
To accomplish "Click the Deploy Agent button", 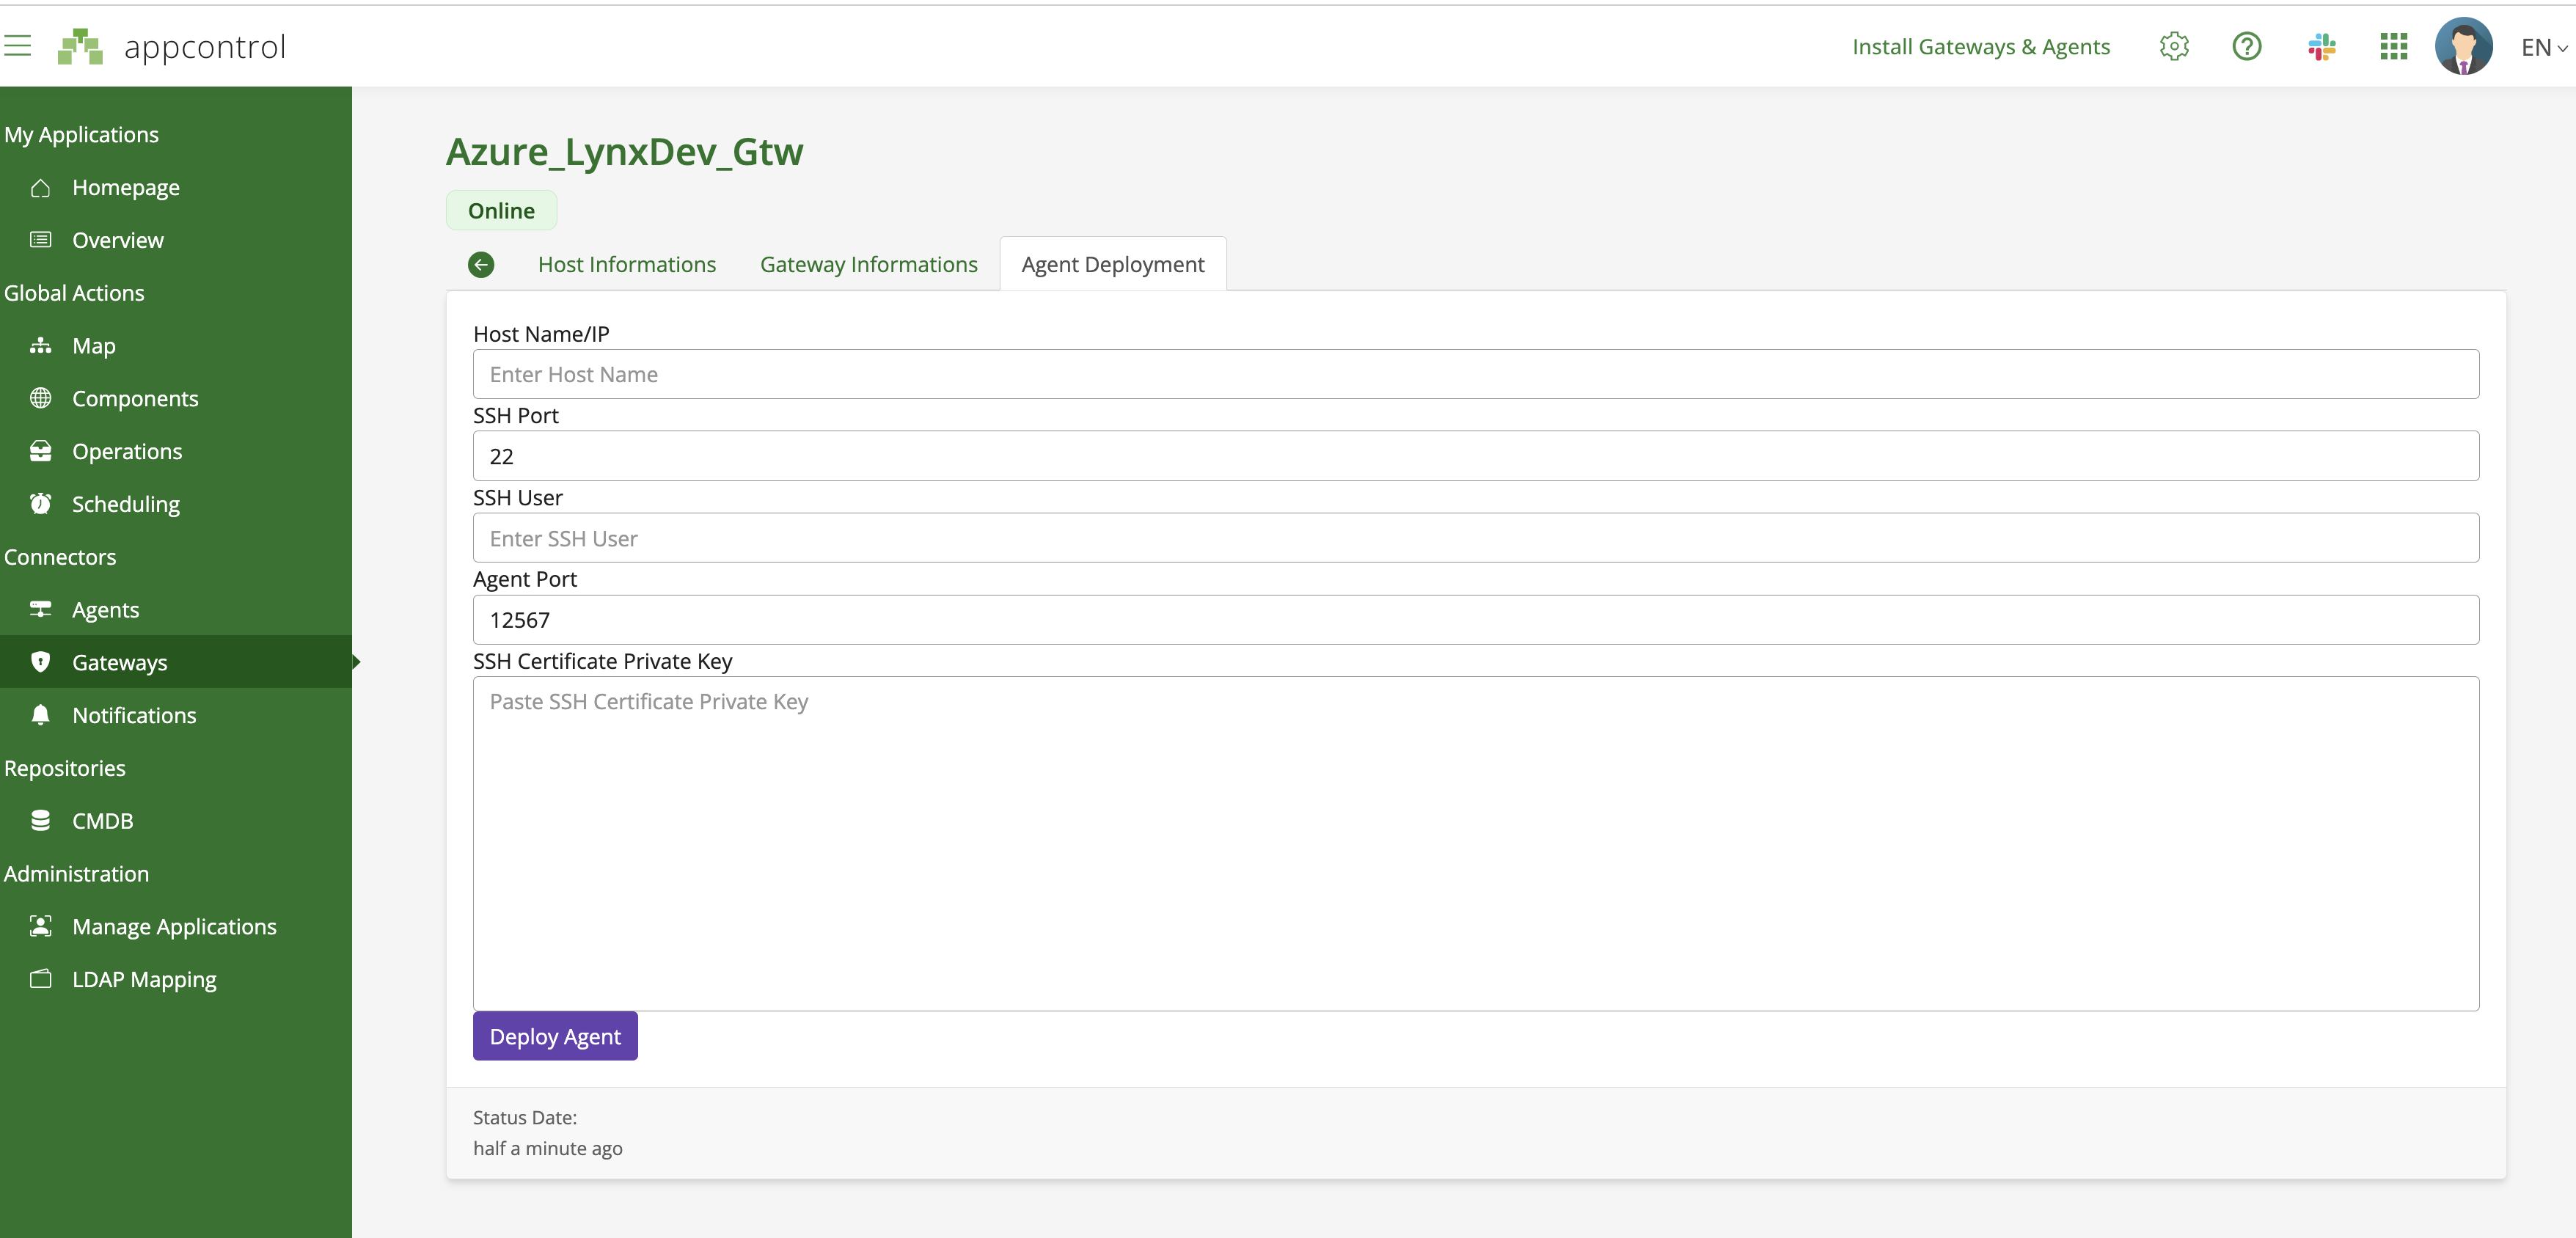I will pos(555,1036).
